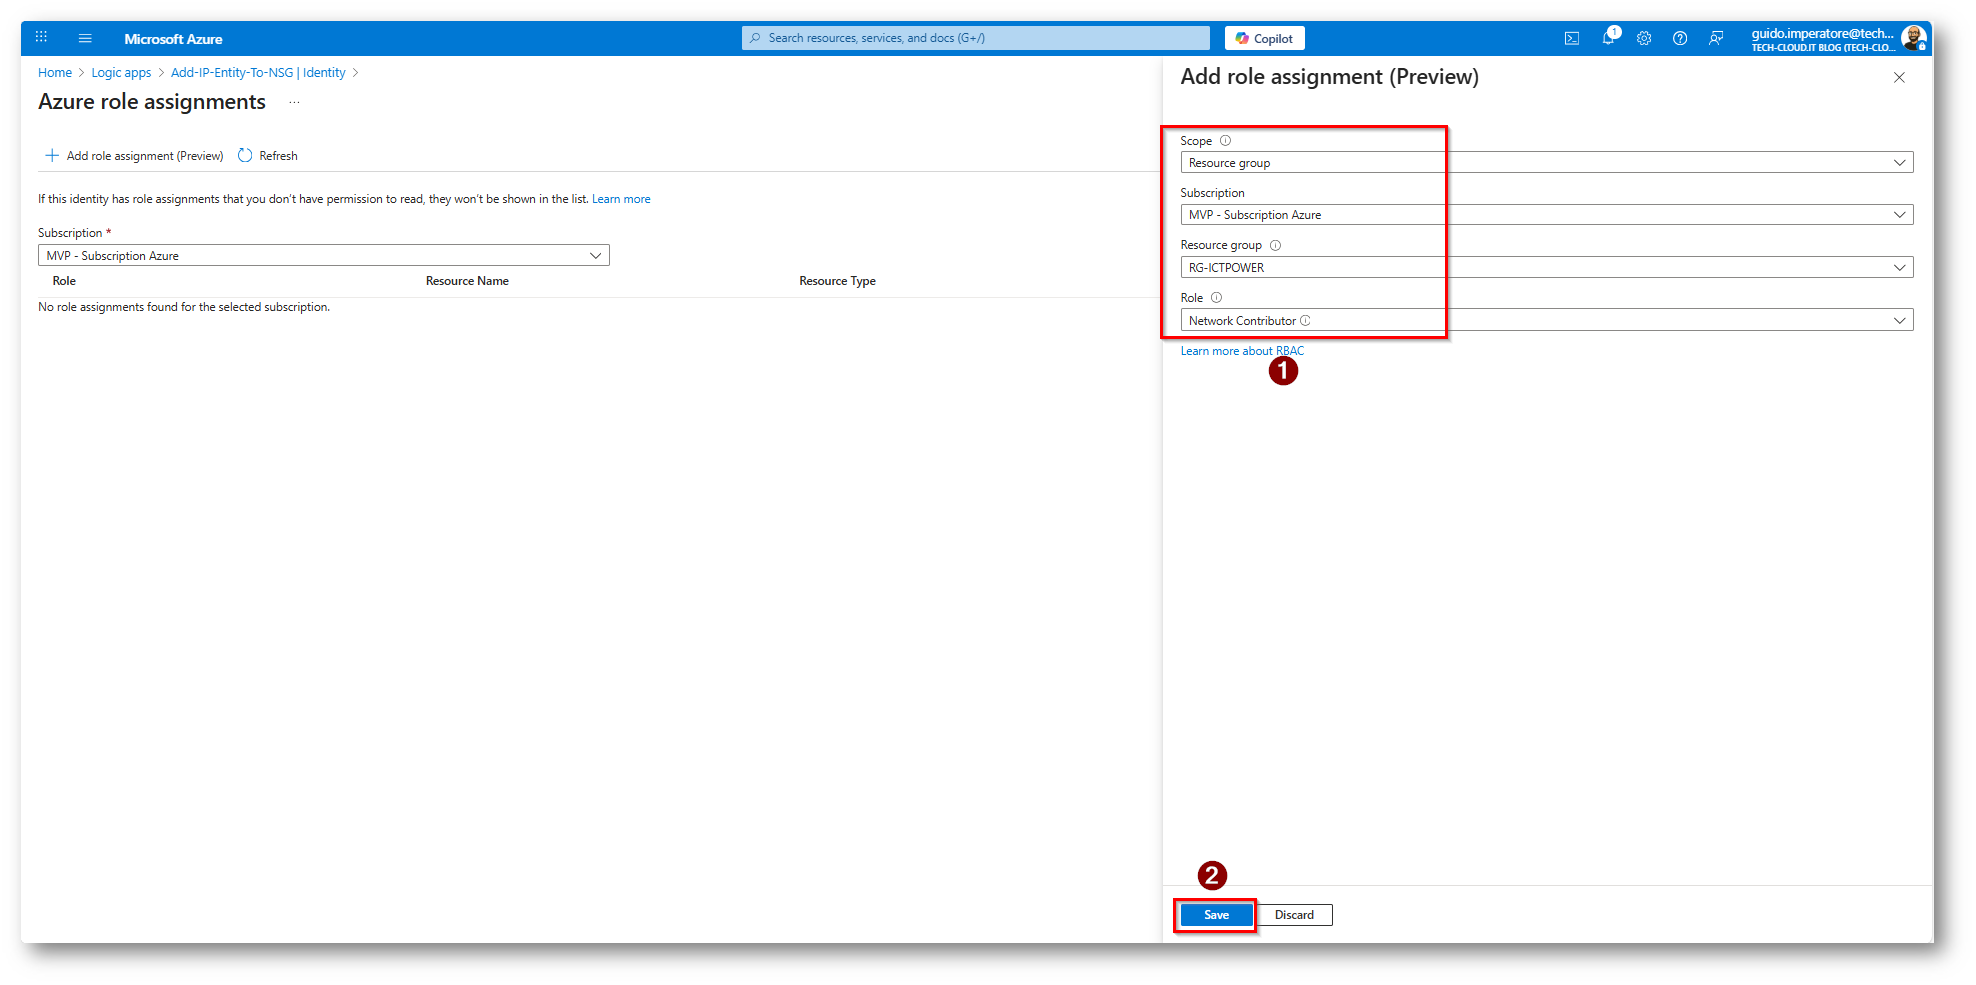Open the more options ellipsis beside page title
This screenshot has height=985, width=1976.
coord(294,102)
